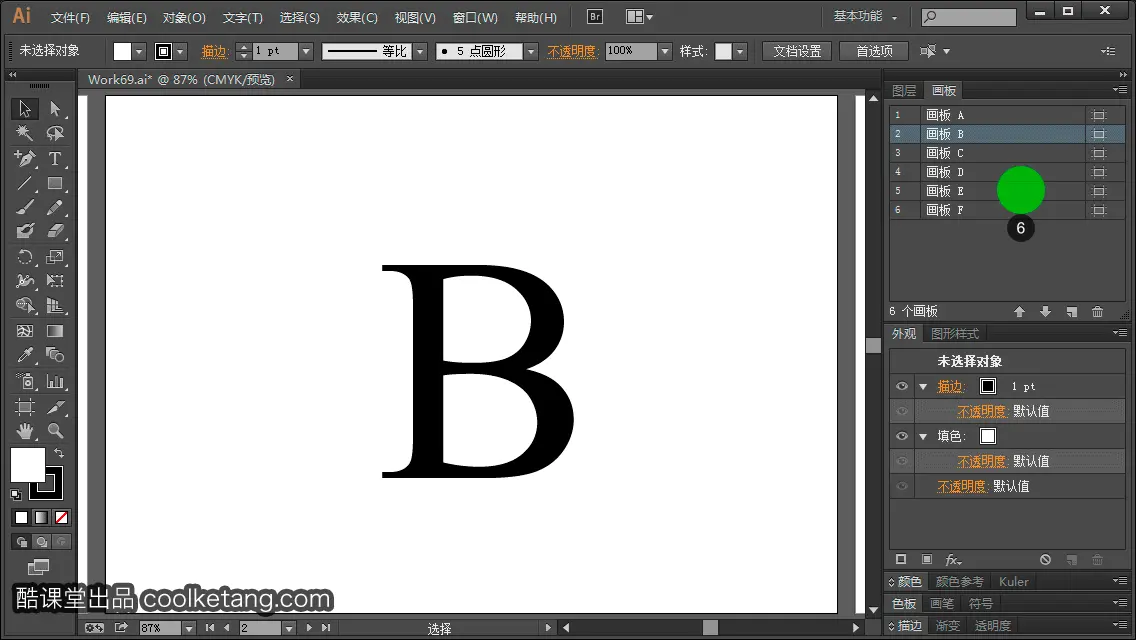
Task: Set paint mode to solid Color
Action: [x=21, y=518]
